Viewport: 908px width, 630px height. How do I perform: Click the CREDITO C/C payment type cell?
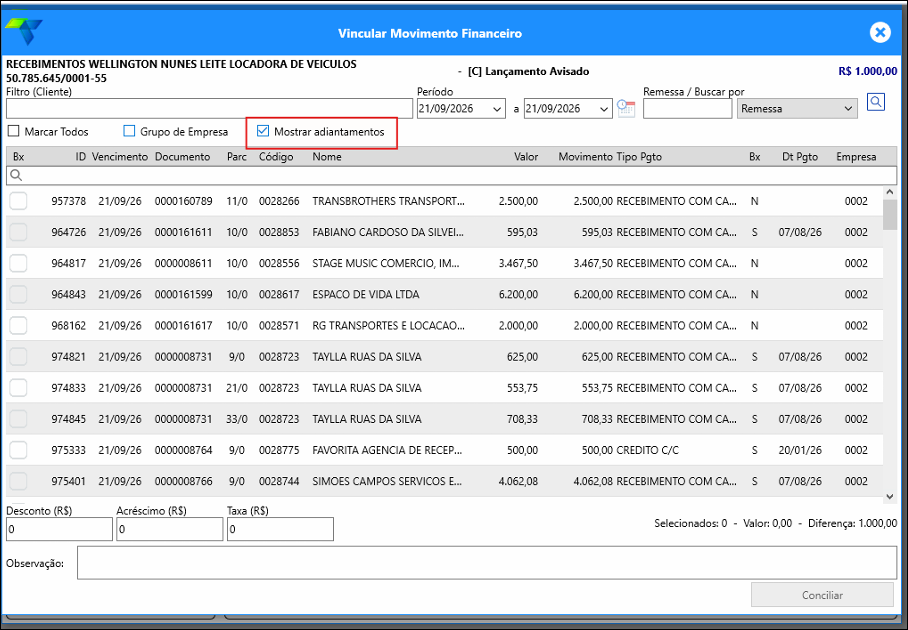[x=647, y=450]
